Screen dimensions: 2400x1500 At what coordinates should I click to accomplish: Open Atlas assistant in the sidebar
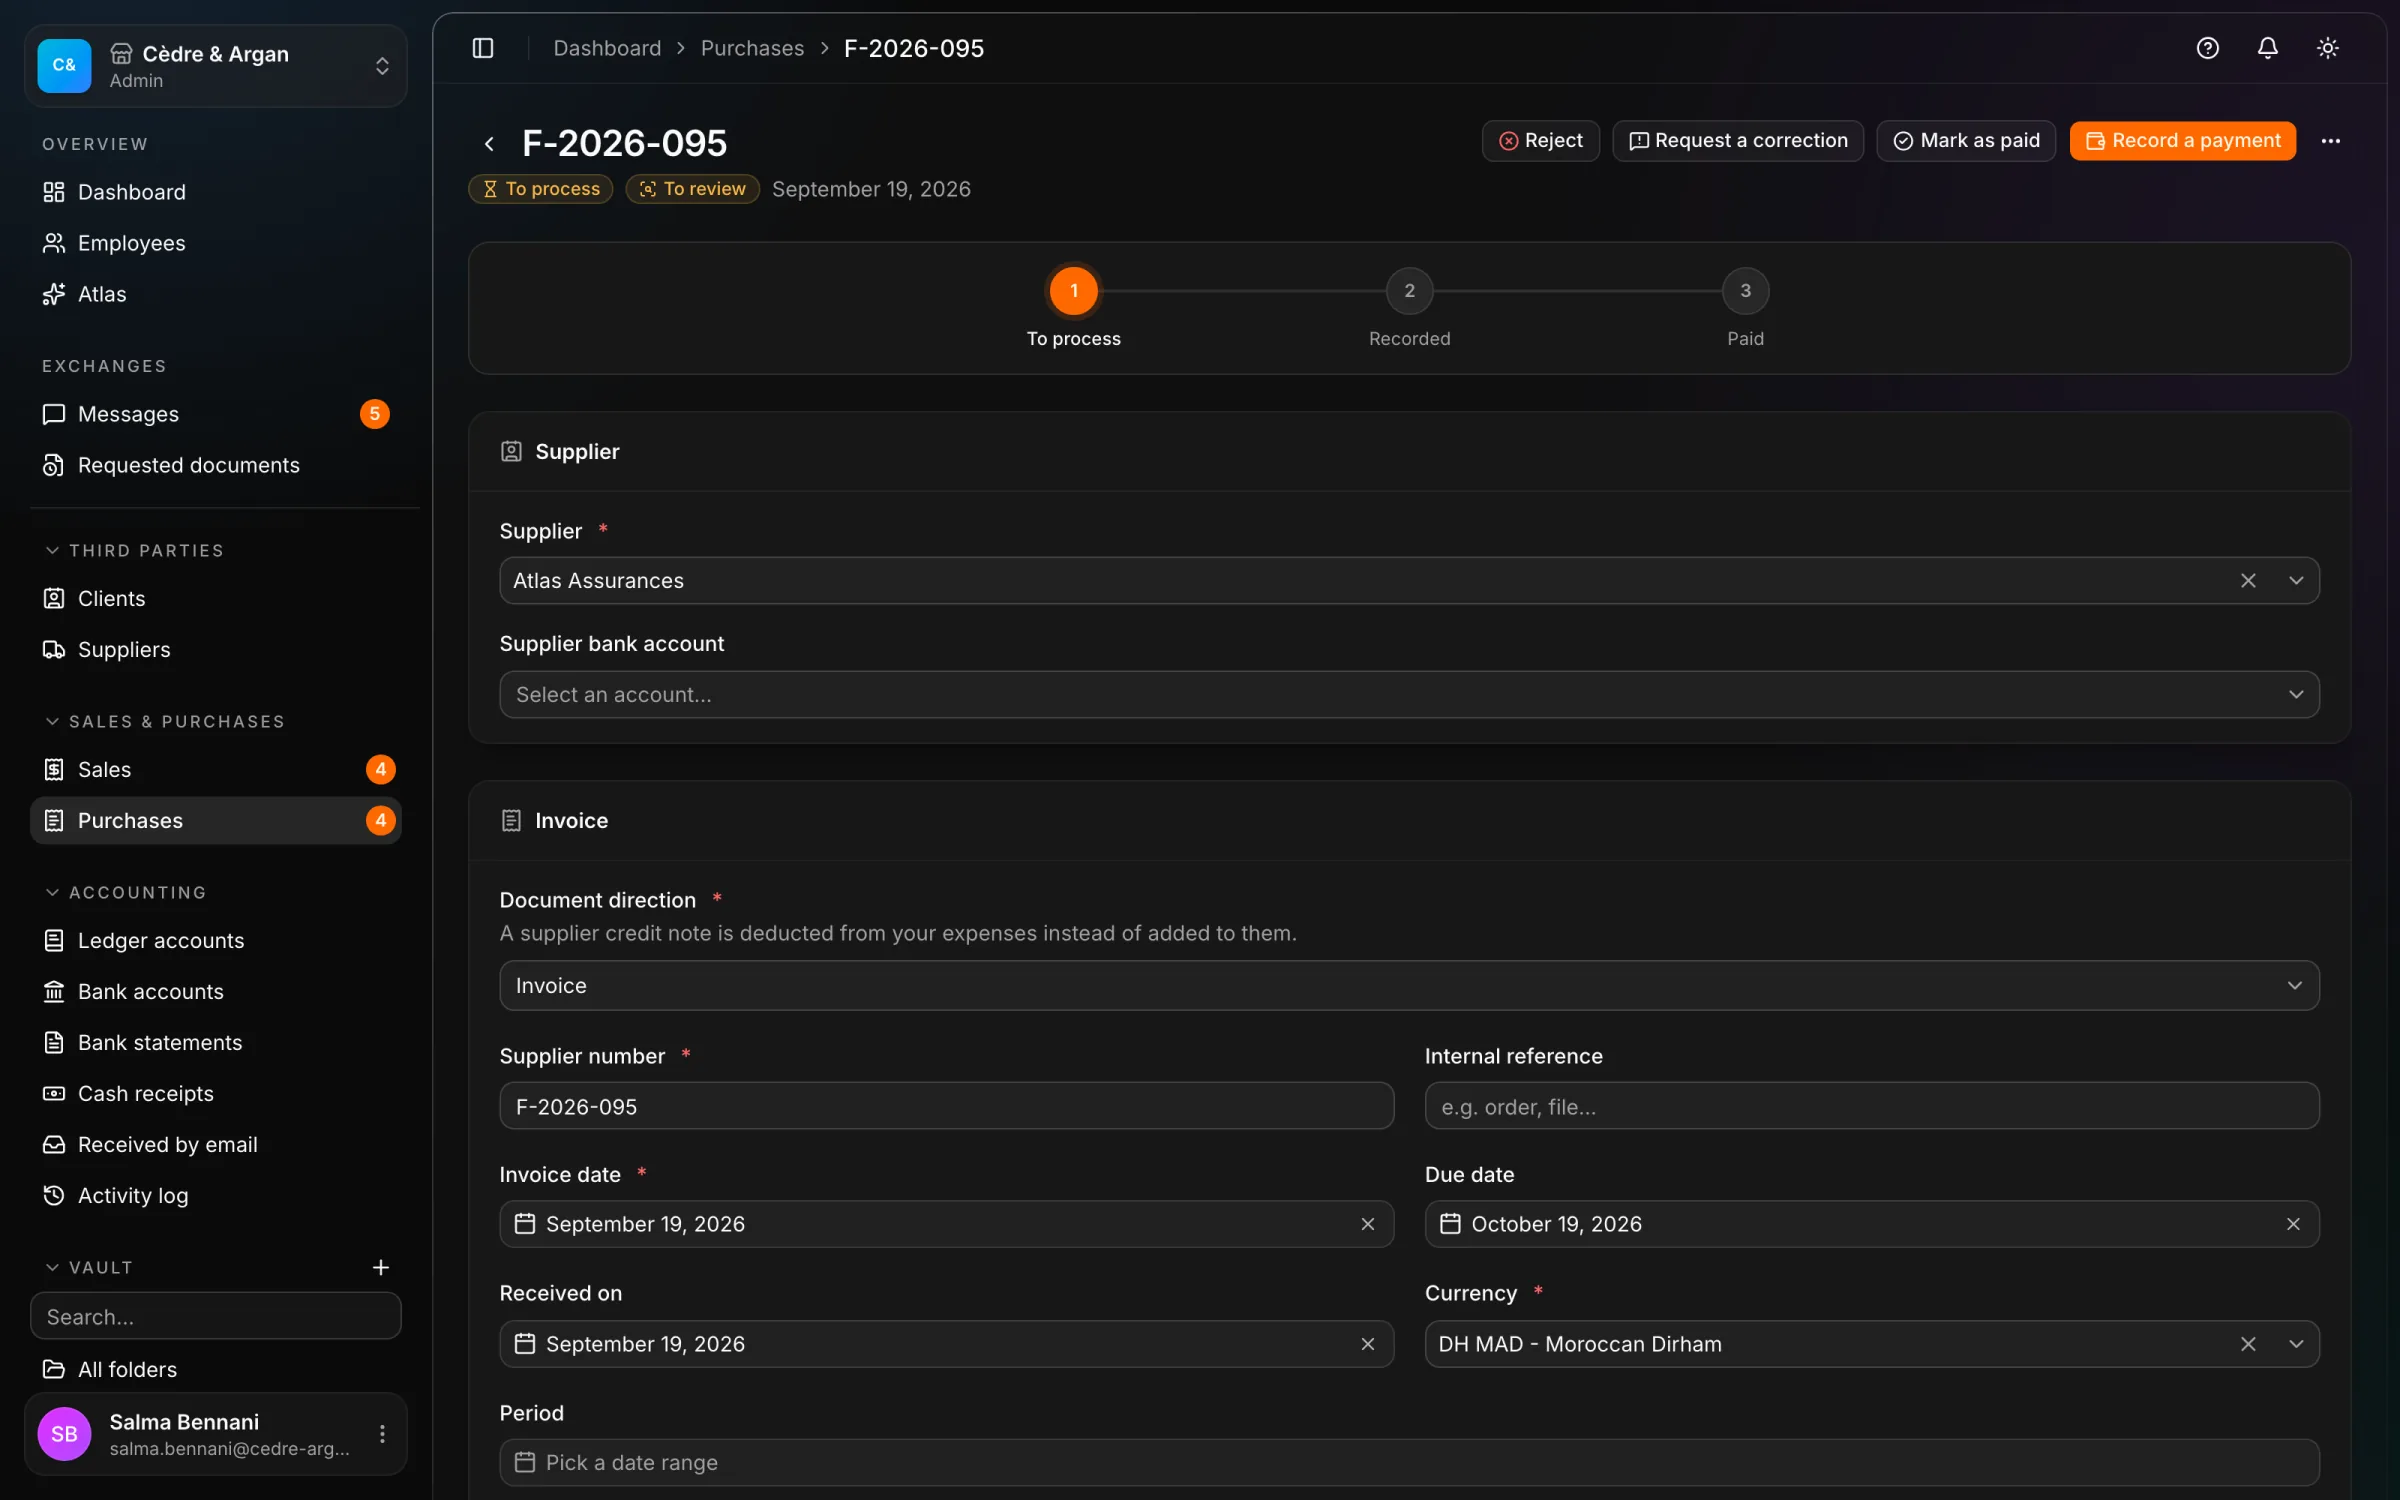tap(216, 294)
